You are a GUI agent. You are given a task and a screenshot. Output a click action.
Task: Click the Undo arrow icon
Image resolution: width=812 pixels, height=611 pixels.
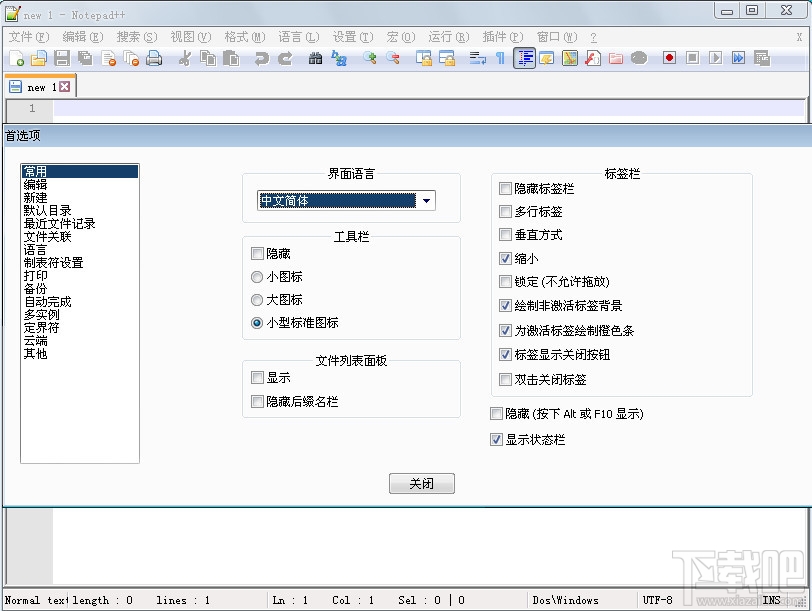260,58
